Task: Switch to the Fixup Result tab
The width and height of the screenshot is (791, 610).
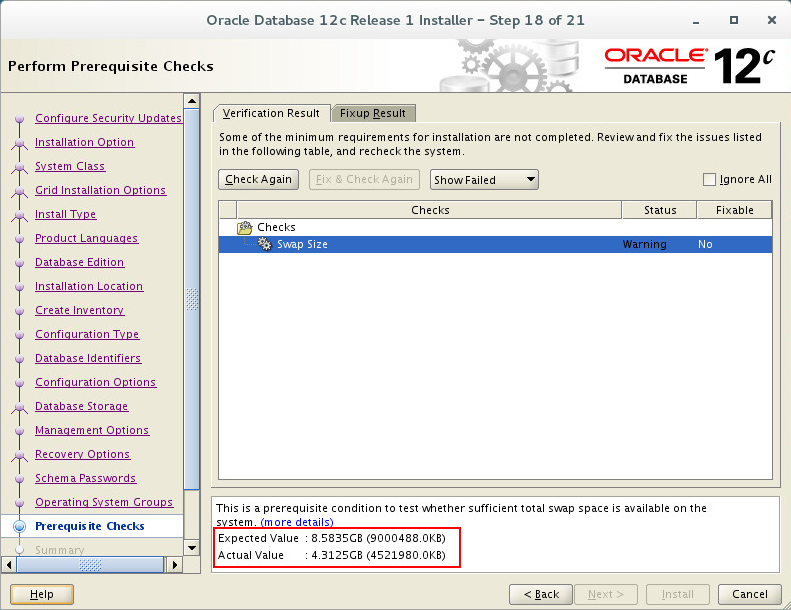Action: pos(373,113)
